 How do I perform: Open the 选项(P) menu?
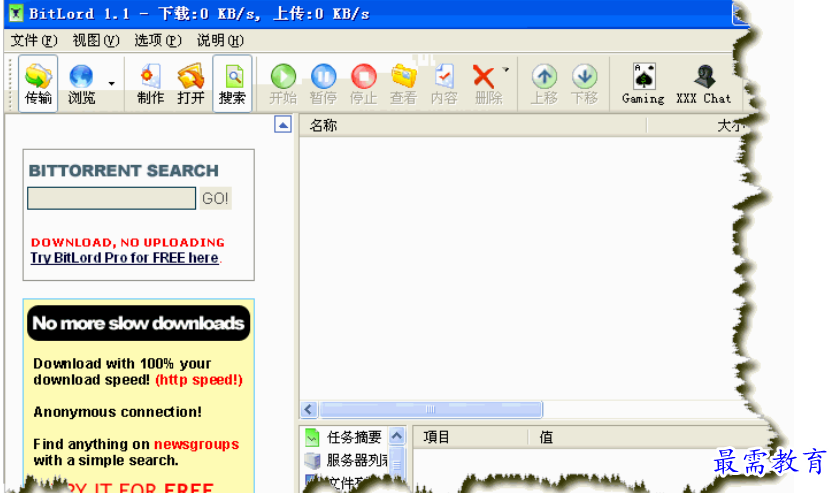coord(158,40)
